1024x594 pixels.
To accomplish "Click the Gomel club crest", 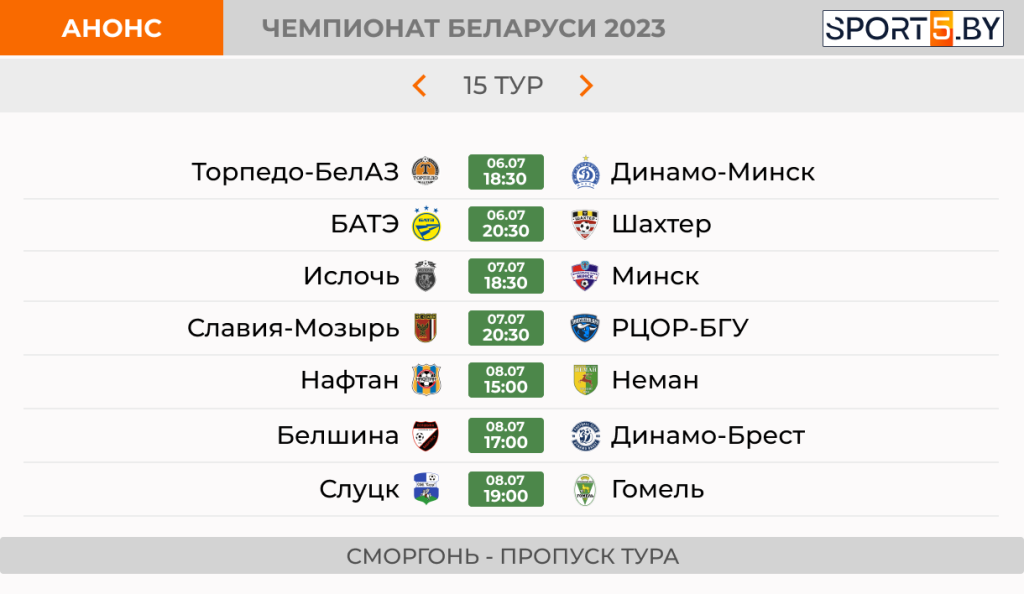I will [585, 490].
